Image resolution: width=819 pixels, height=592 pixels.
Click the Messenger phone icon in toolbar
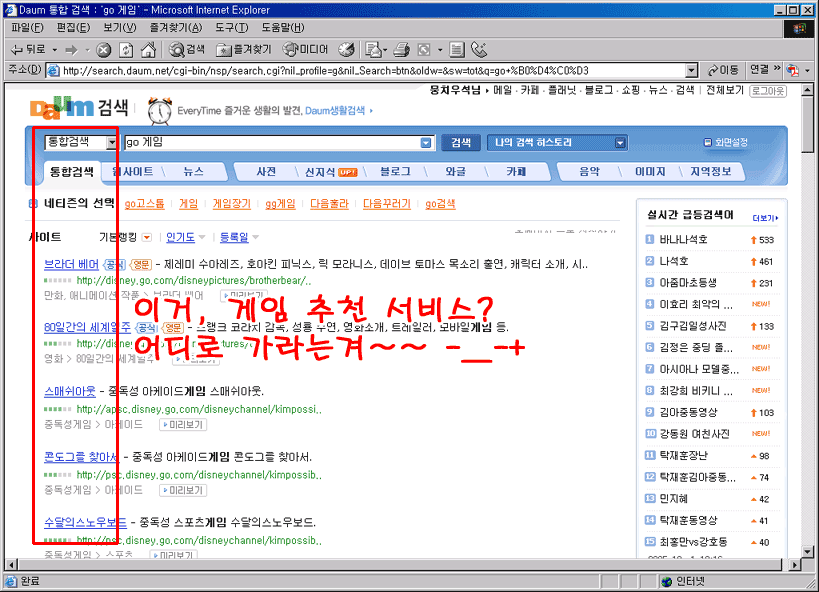478,50
